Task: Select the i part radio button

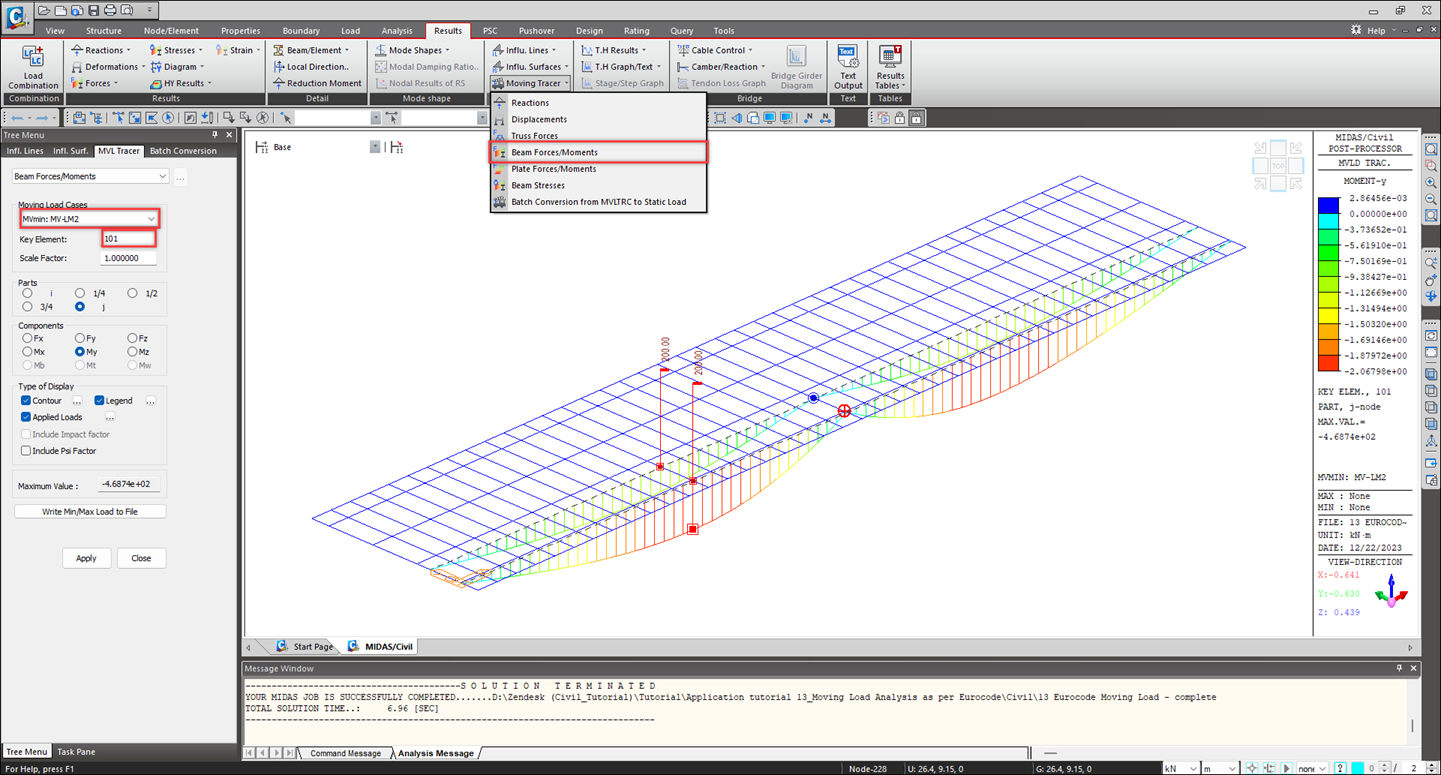Action: (x=27, y=293)
